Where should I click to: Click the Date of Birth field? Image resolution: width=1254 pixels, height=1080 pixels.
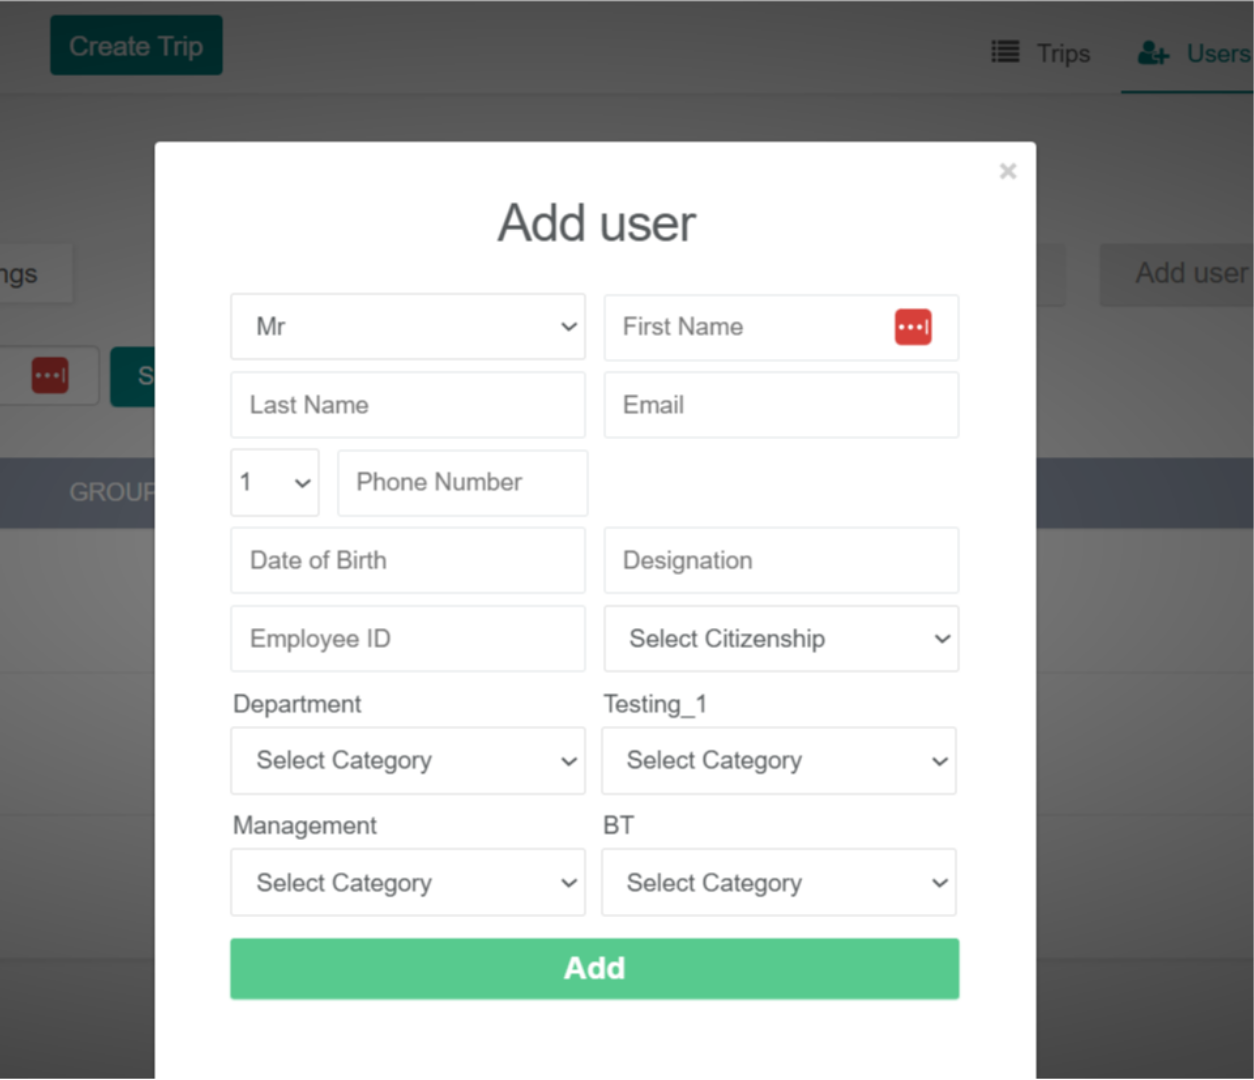pyautogui.click(x=408, y=561)
